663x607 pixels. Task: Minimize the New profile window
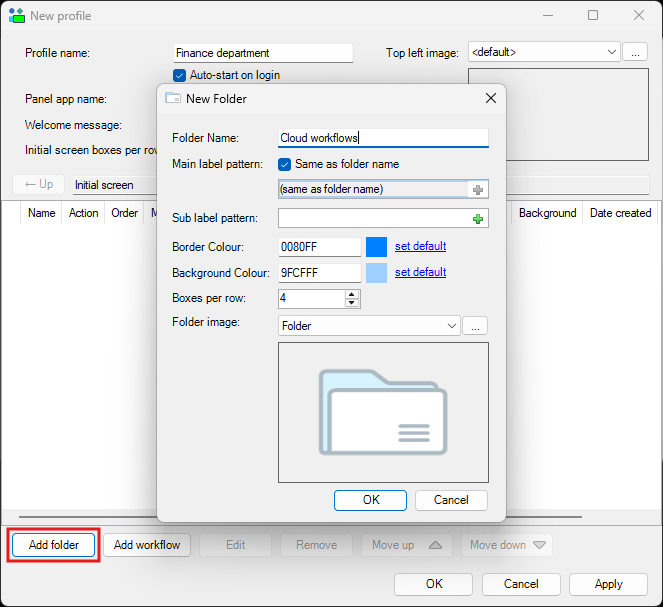548,16
